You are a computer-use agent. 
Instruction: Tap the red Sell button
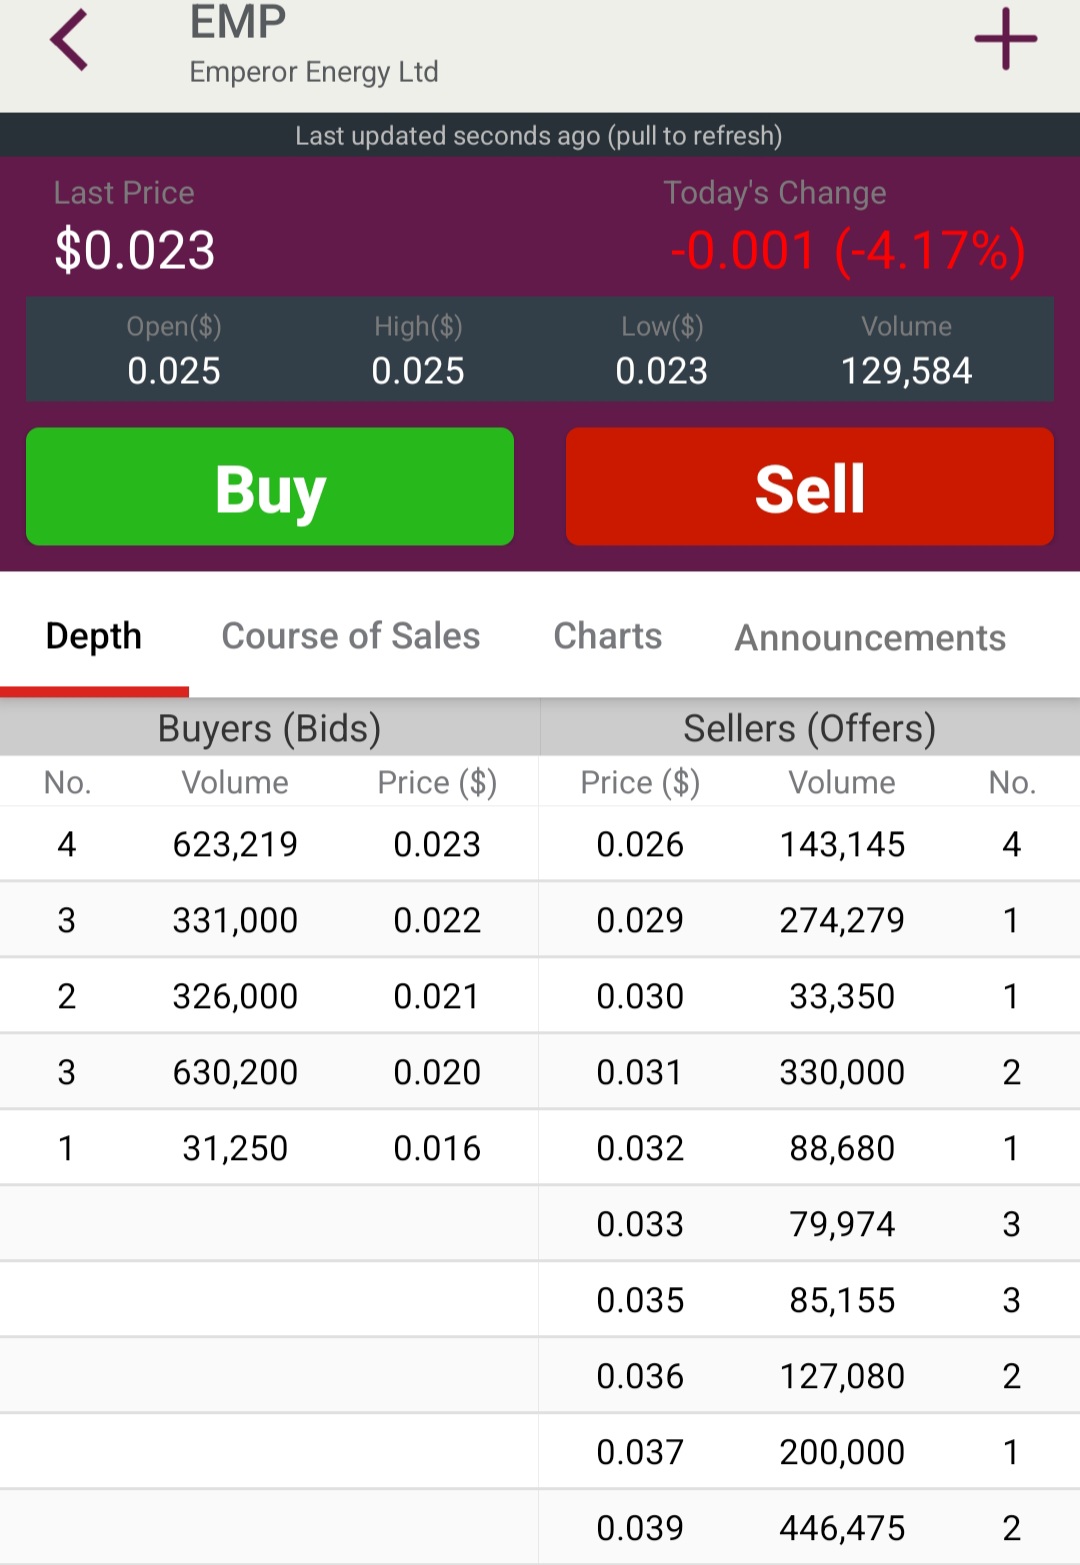(810, 487)
